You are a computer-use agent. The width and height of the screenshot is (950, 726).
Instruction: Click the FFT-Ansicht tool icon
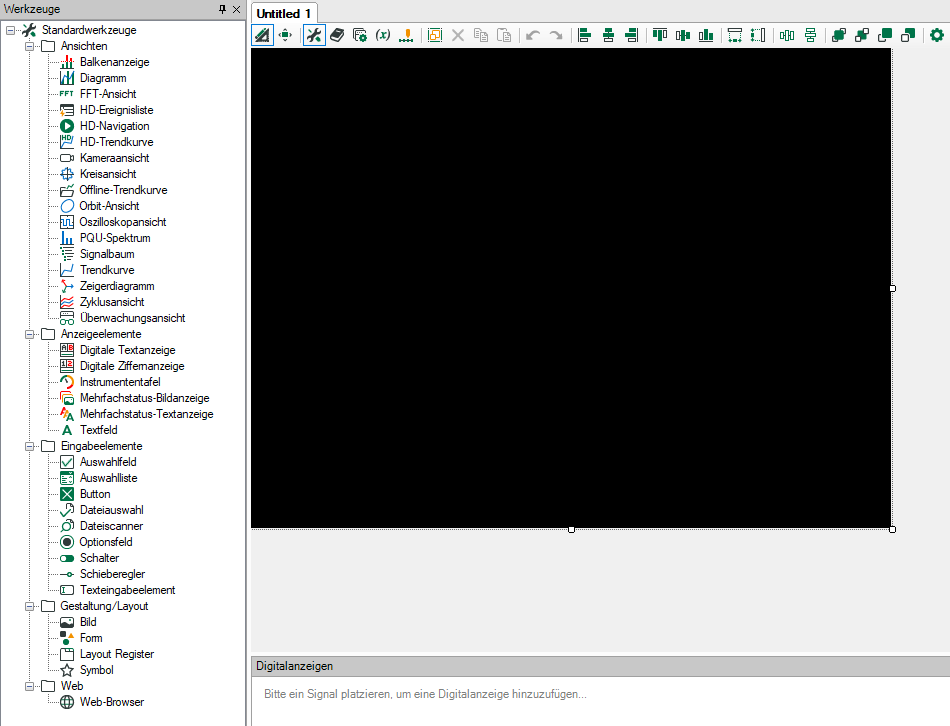(67, 94)
